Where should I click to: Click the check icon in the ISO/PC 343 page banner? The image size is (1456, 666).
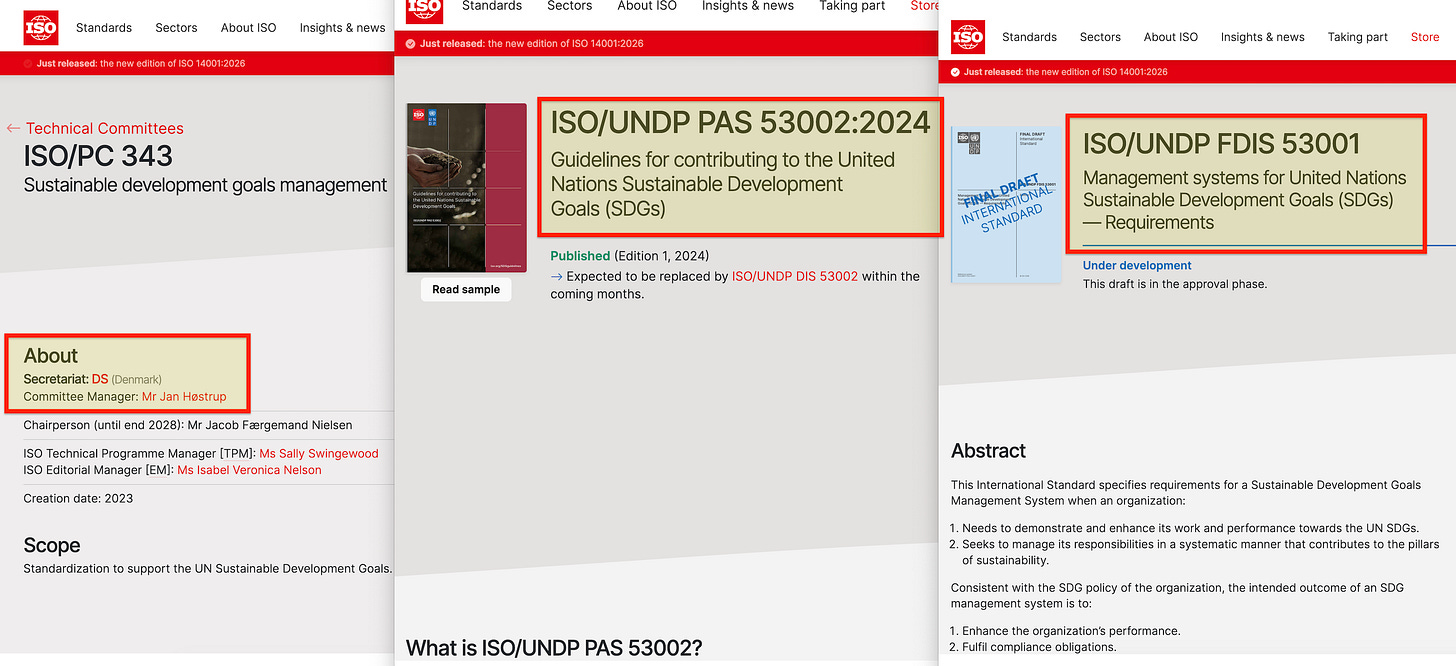click(28, 63)
